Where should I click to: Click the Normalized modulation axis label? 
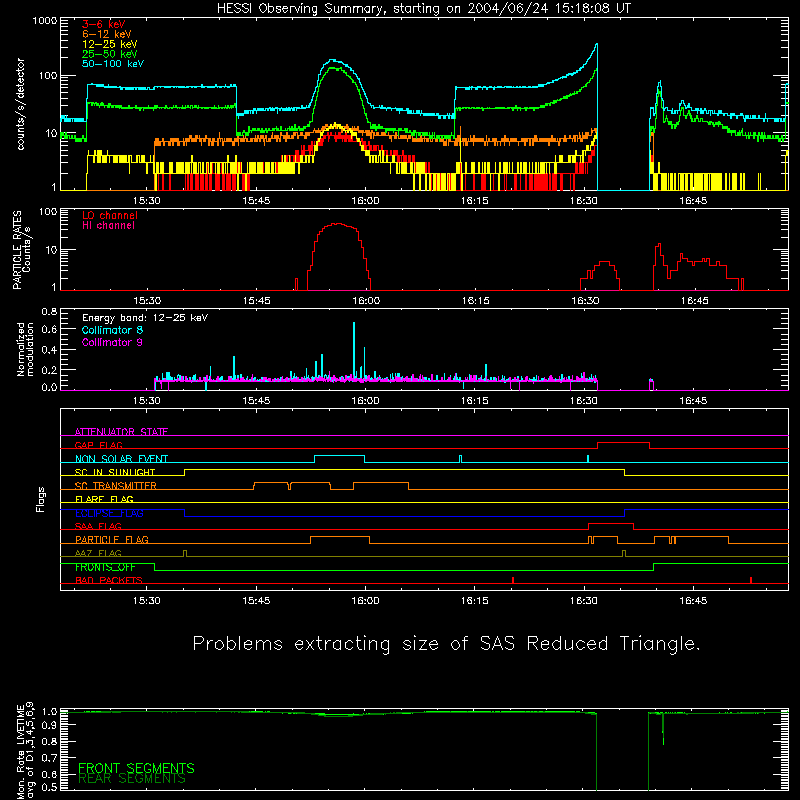(25, 349)
